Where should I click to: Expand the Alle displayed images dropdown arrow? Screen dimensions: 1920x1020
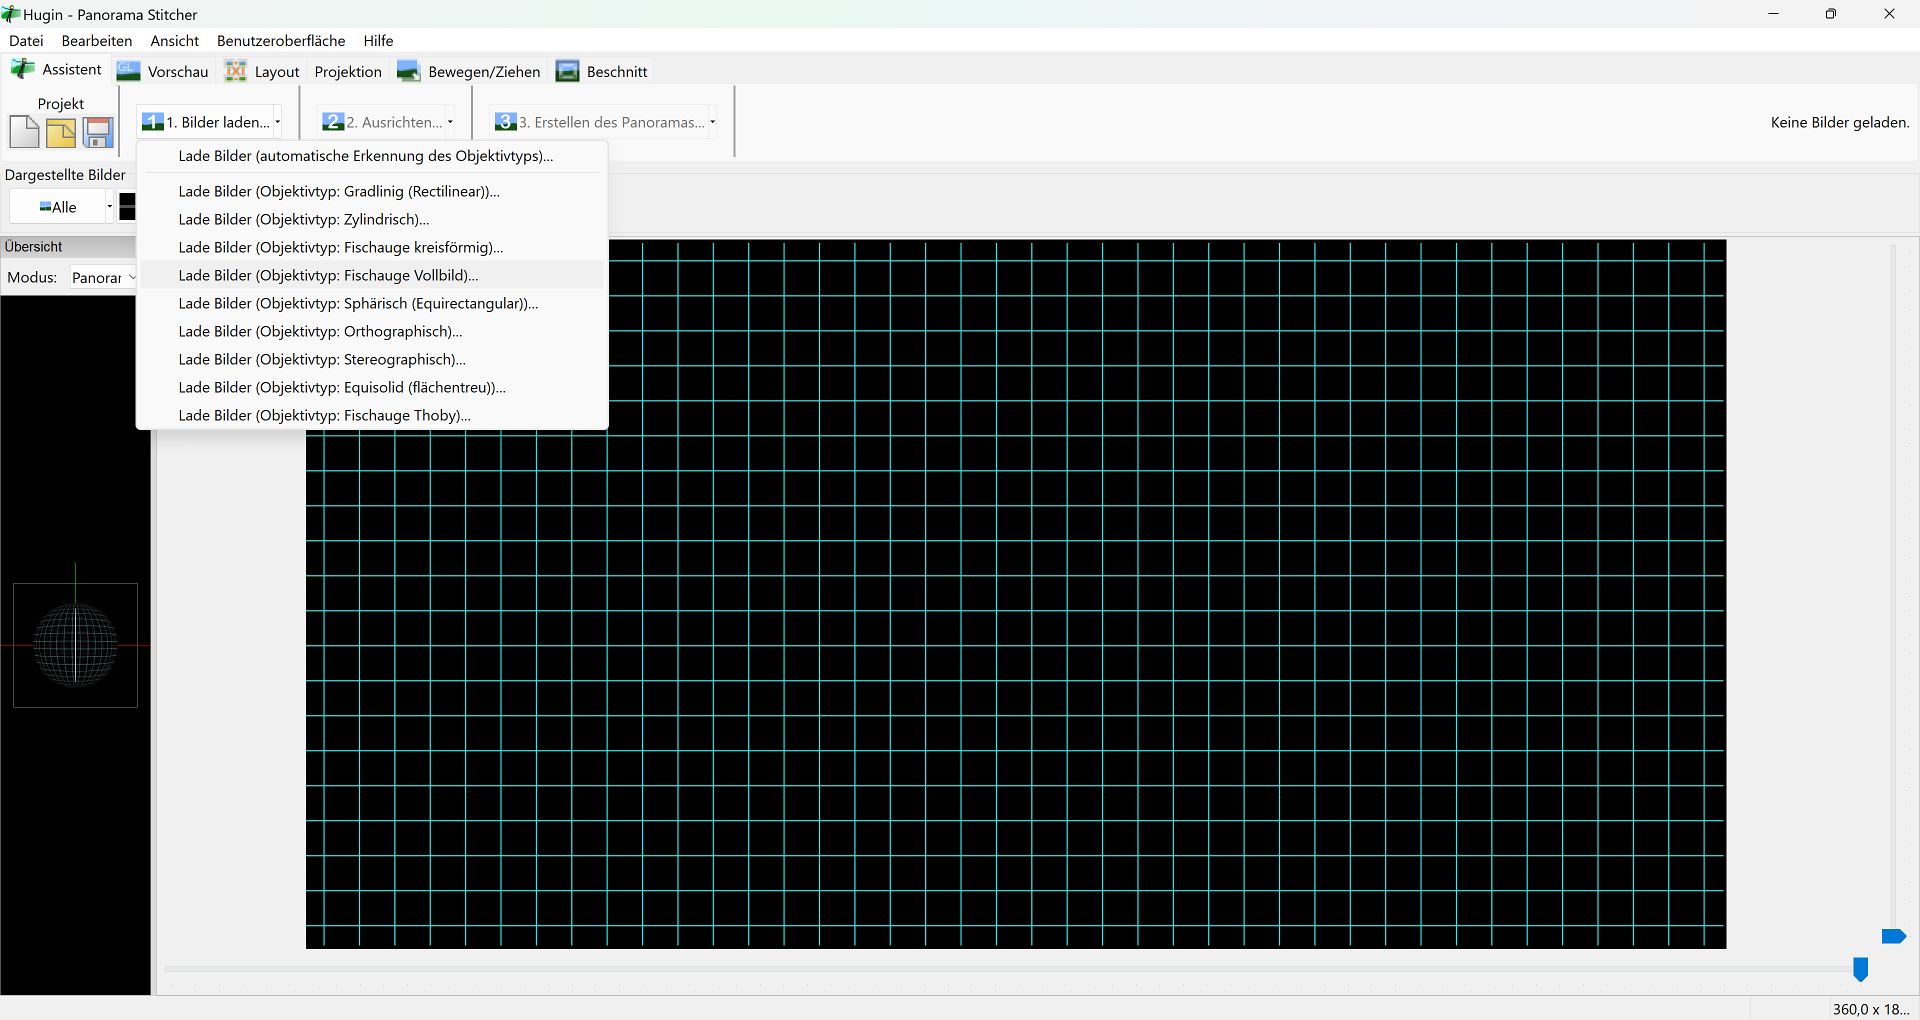pos(109,207)
